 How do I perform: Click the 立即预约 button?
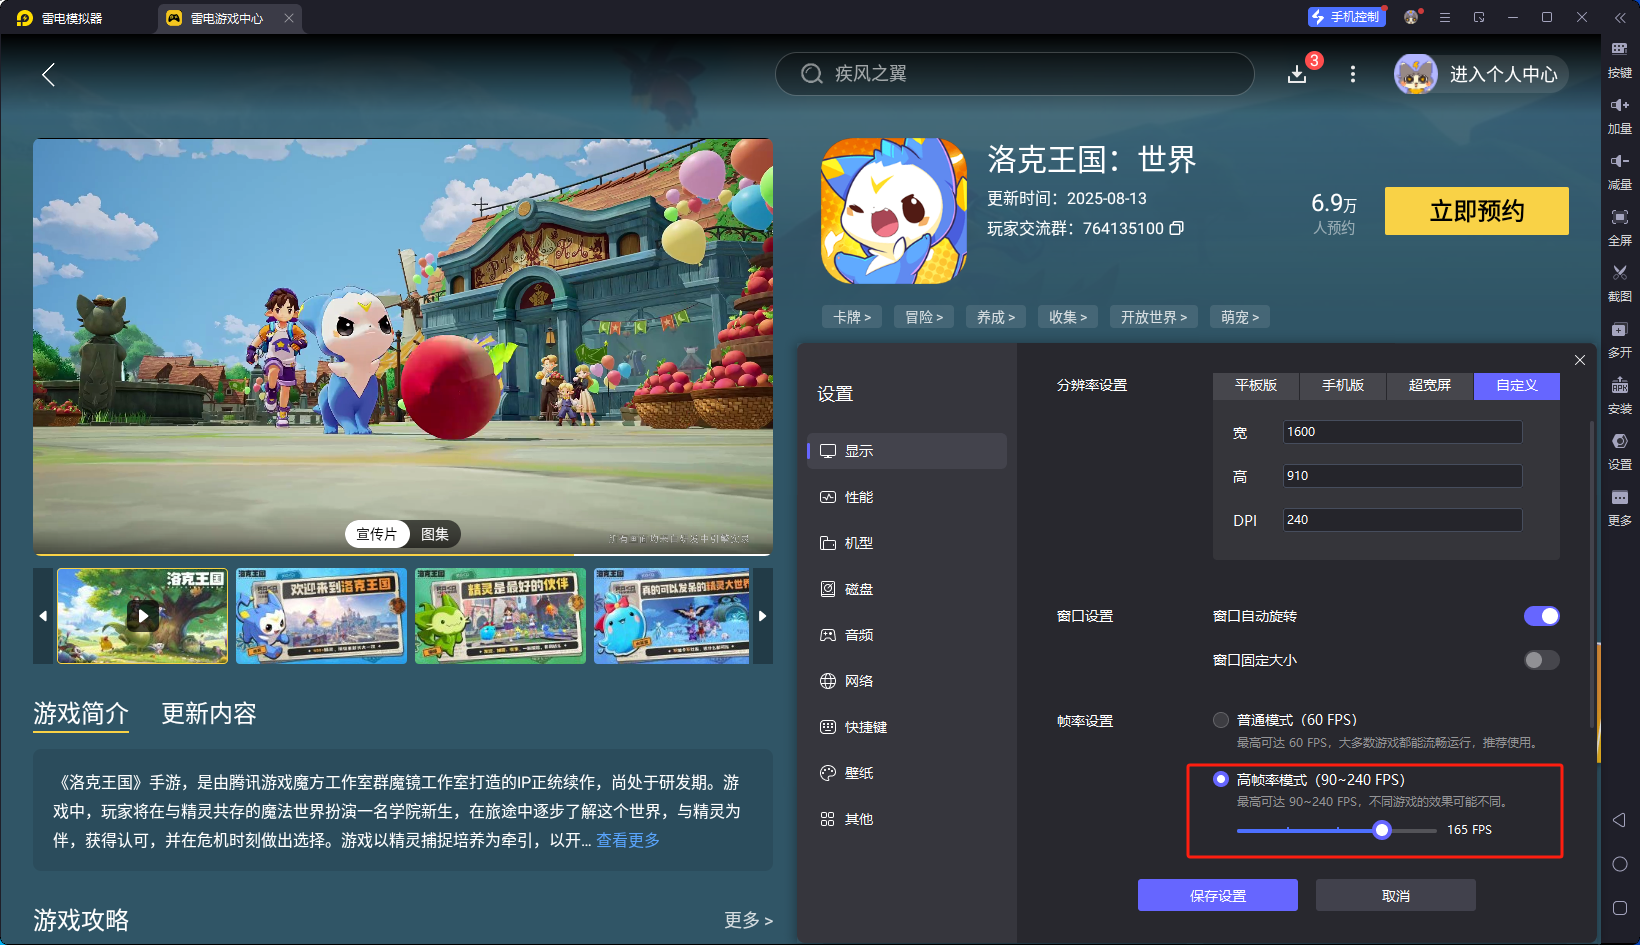1476,211
